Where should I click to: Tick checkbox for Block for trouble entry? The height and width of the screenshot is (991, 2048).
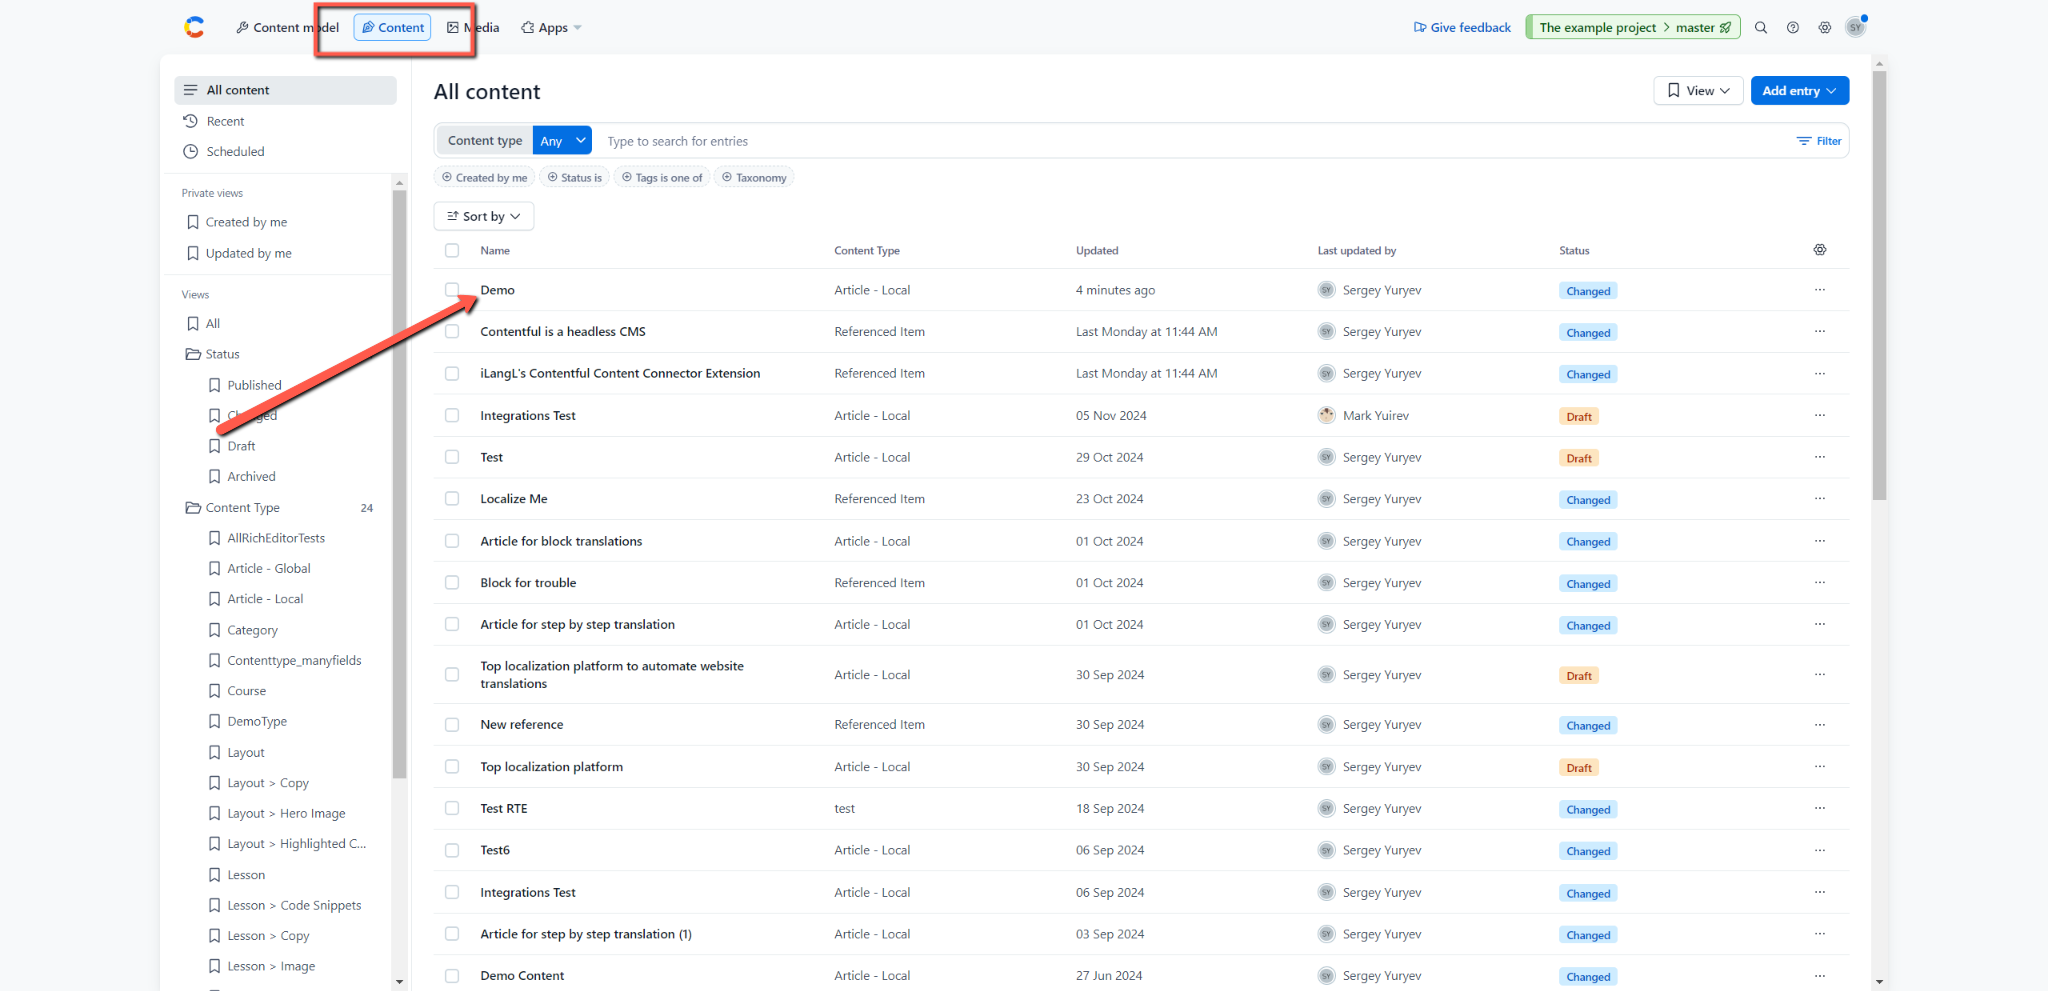tap(452, 583)
